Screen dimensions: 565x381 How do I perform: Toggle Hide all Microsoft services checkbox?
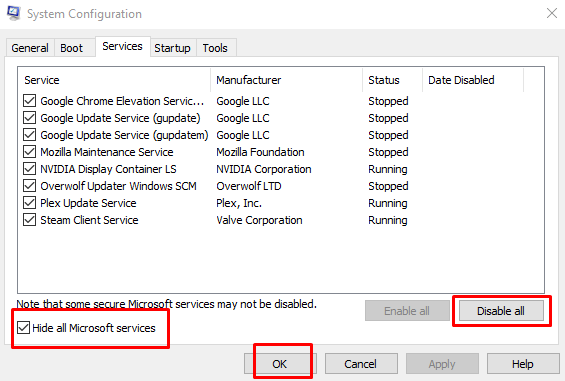(24, 328)
